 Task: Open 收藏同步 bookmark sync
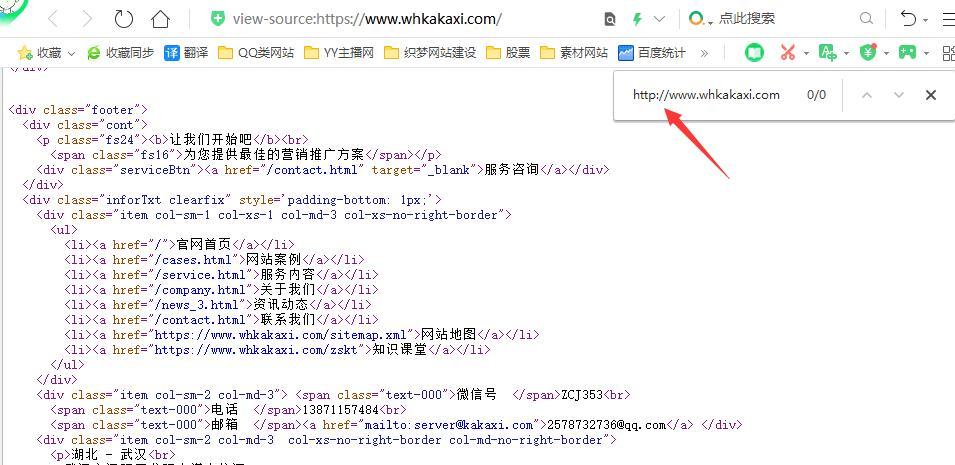coord(121,53)
